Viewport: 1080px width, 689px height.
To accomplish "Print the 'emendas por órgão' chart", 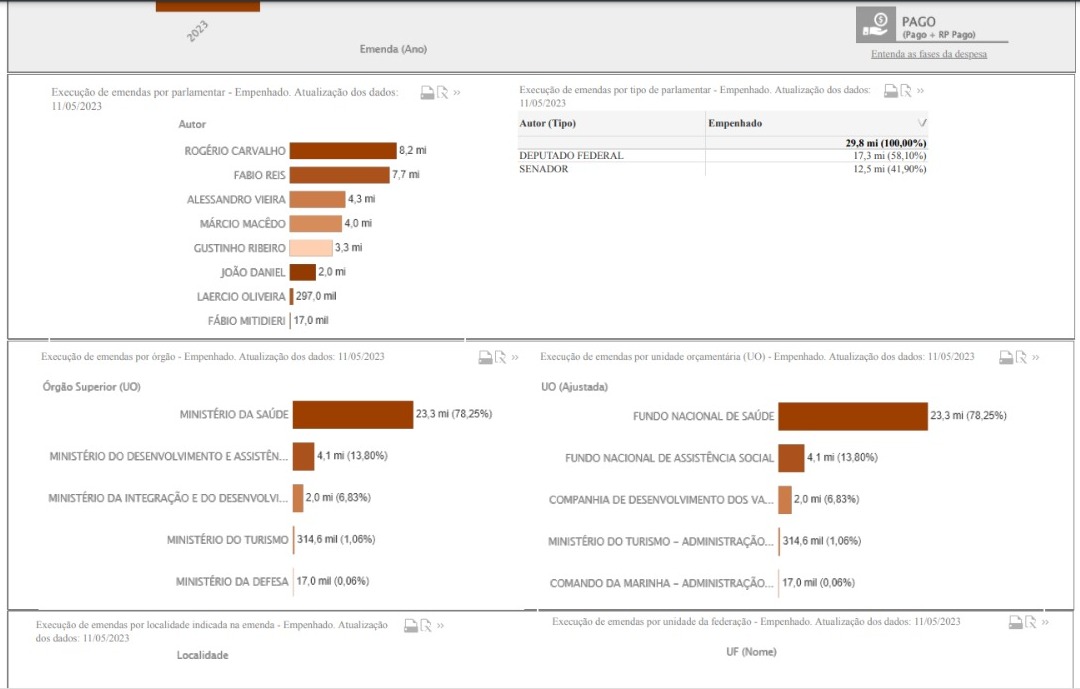I will 485,357.
